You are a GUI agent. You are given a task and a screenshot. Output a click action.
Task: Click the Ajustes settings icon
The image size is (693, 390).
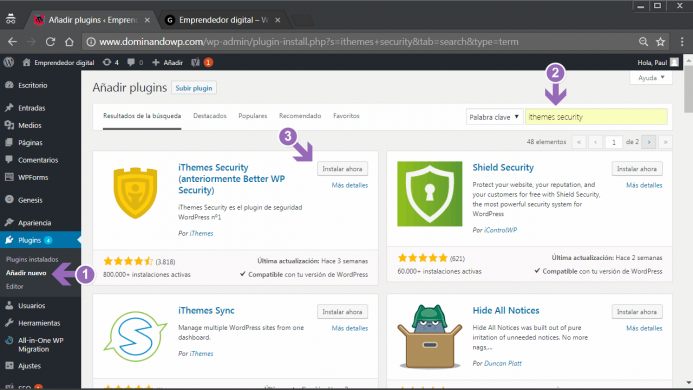click(x=9, y=366)
